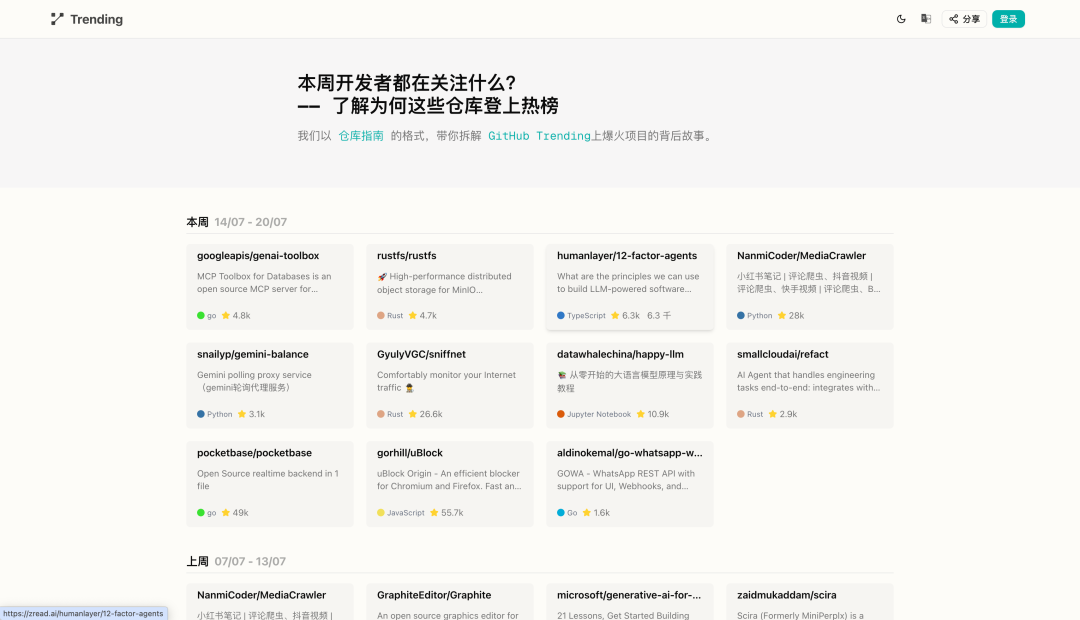The height and width of the screenshot is (620, 1080).
Task: Click the 26.6k star count on GyulyVGC/sniffnet
Action: pyautogui.click(x=429, y=412)
